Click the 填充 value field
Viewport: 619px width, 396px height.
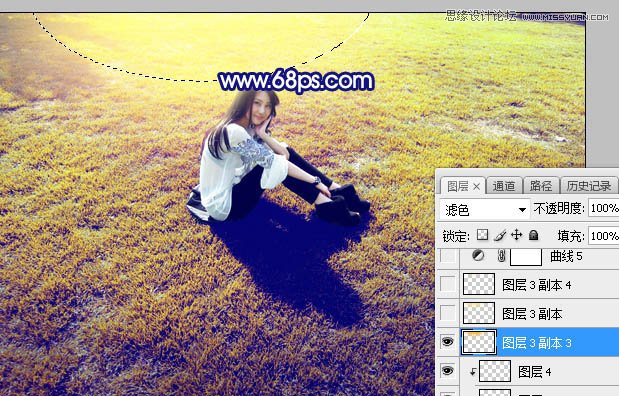tap(604, 236)
